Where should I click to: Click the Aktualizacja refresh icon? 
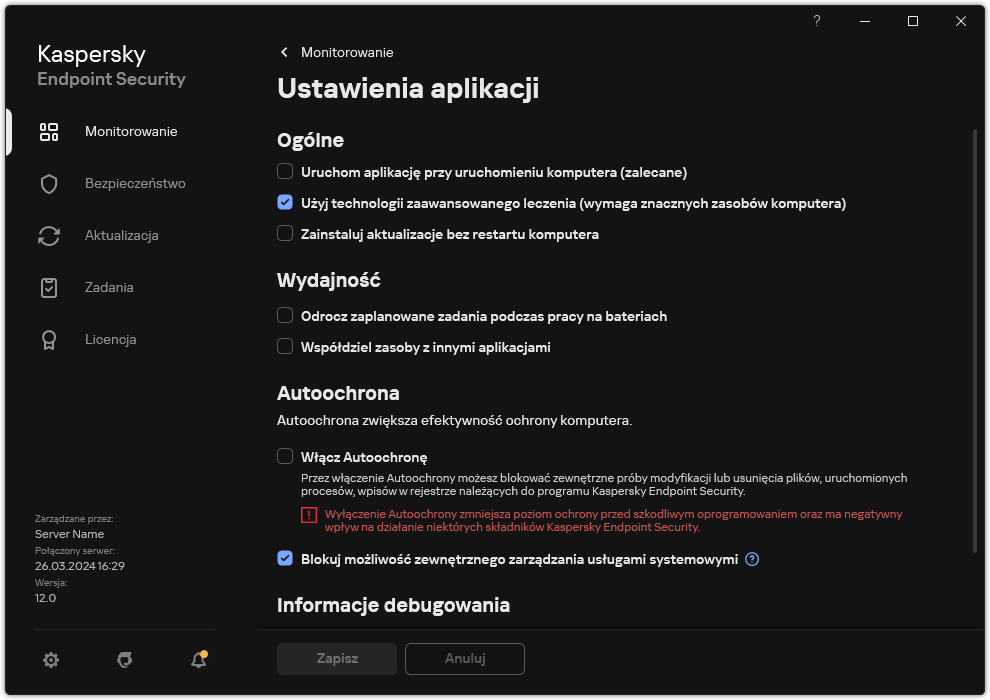point(49,235)
